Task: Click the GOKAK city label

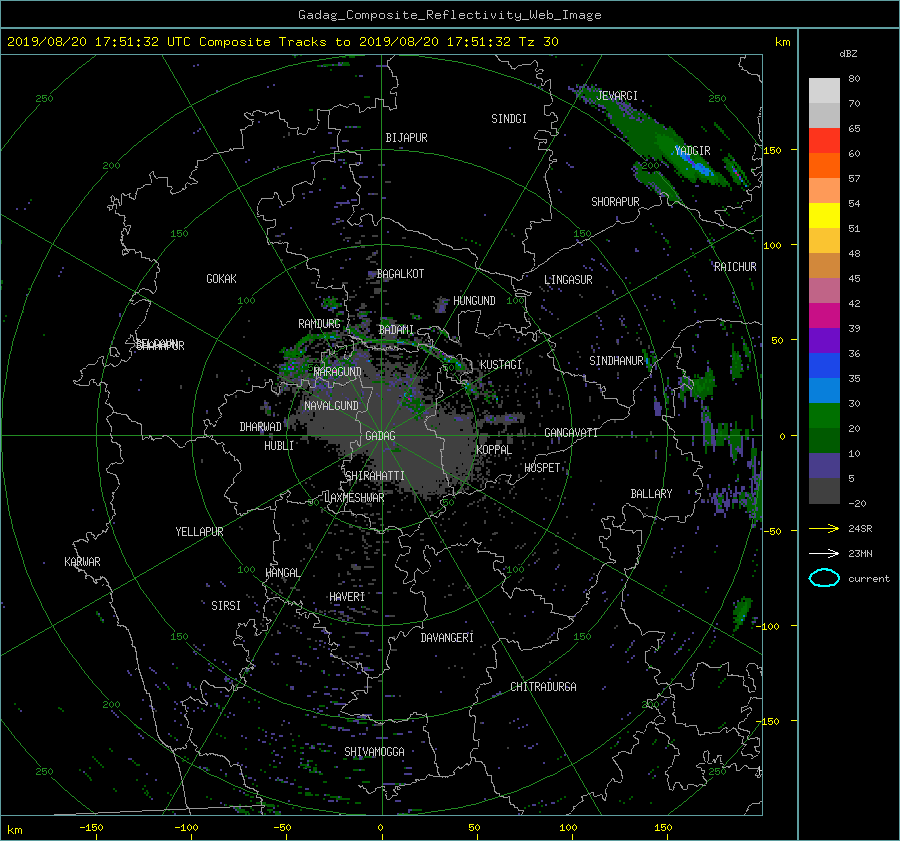Action: [221, 279]
